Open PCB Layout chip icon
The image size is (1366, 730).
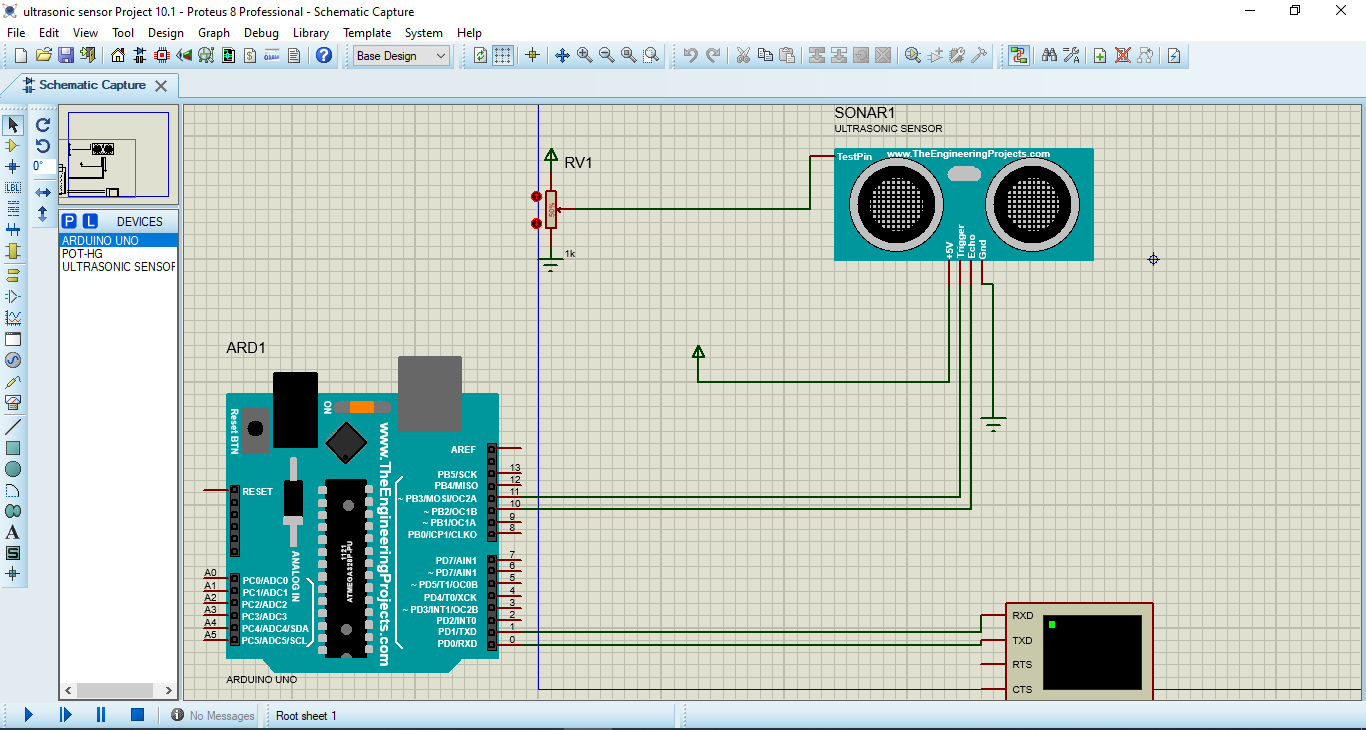coord(162,56)
